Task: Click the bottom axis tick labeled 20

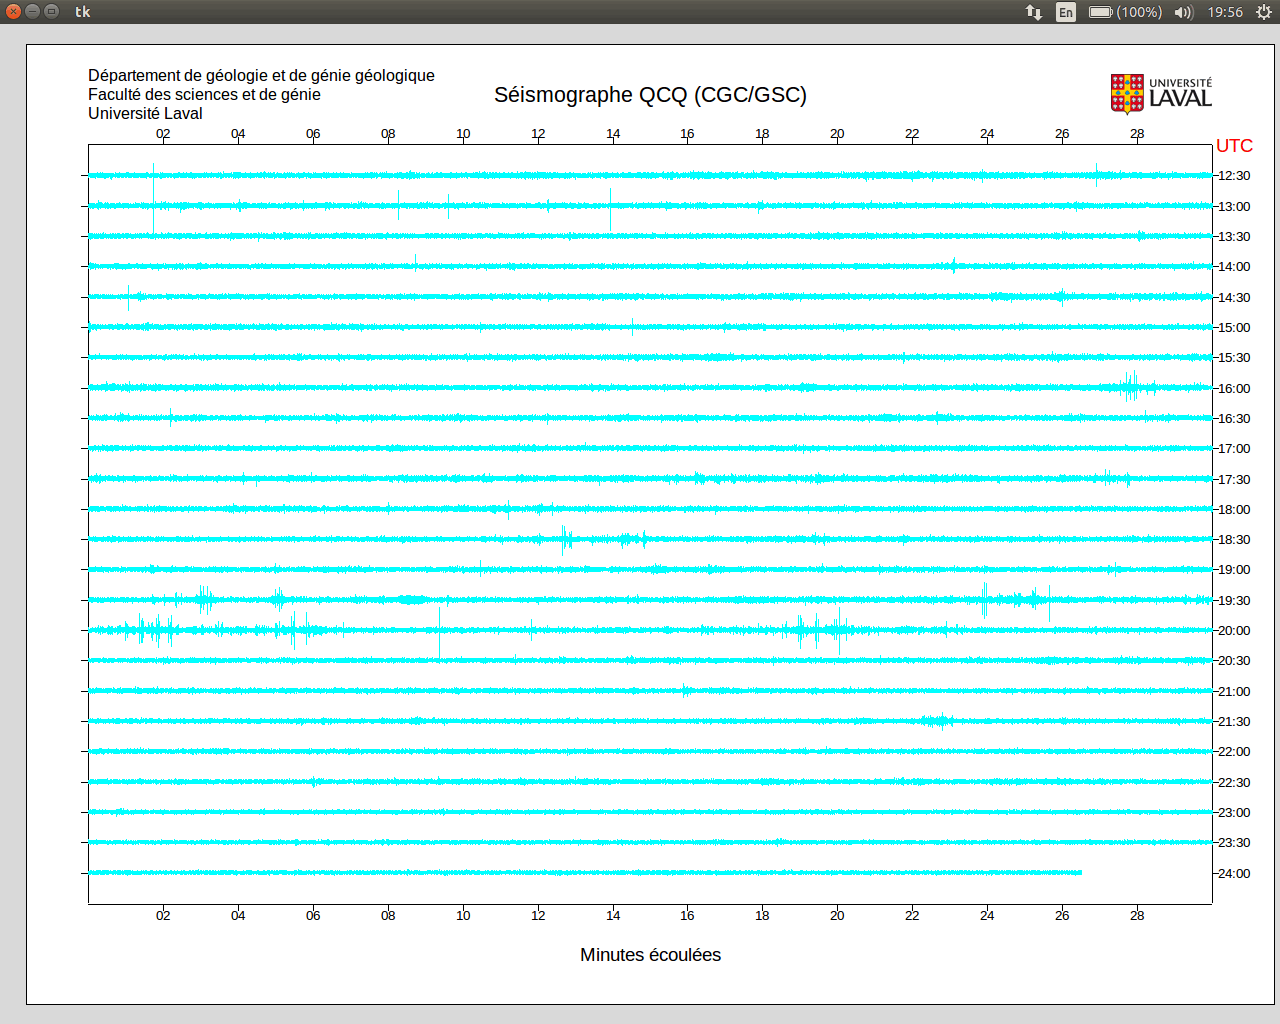Action: click(837, 915)
